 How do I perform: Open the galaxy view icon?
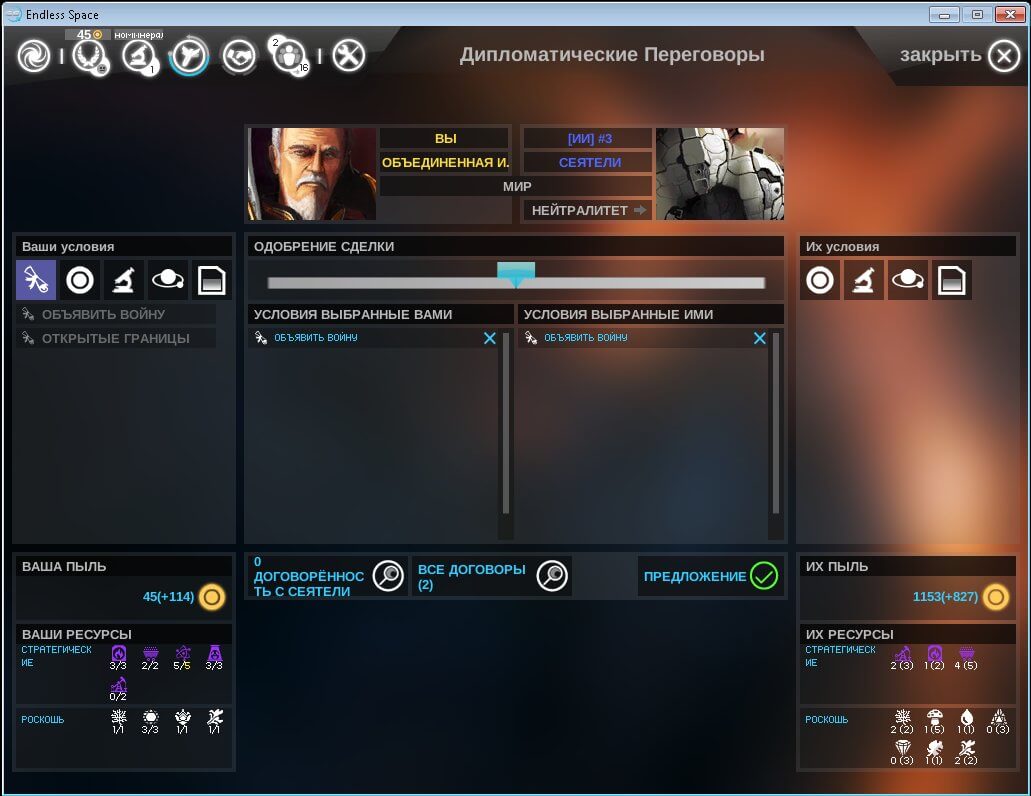pos(34,56)
